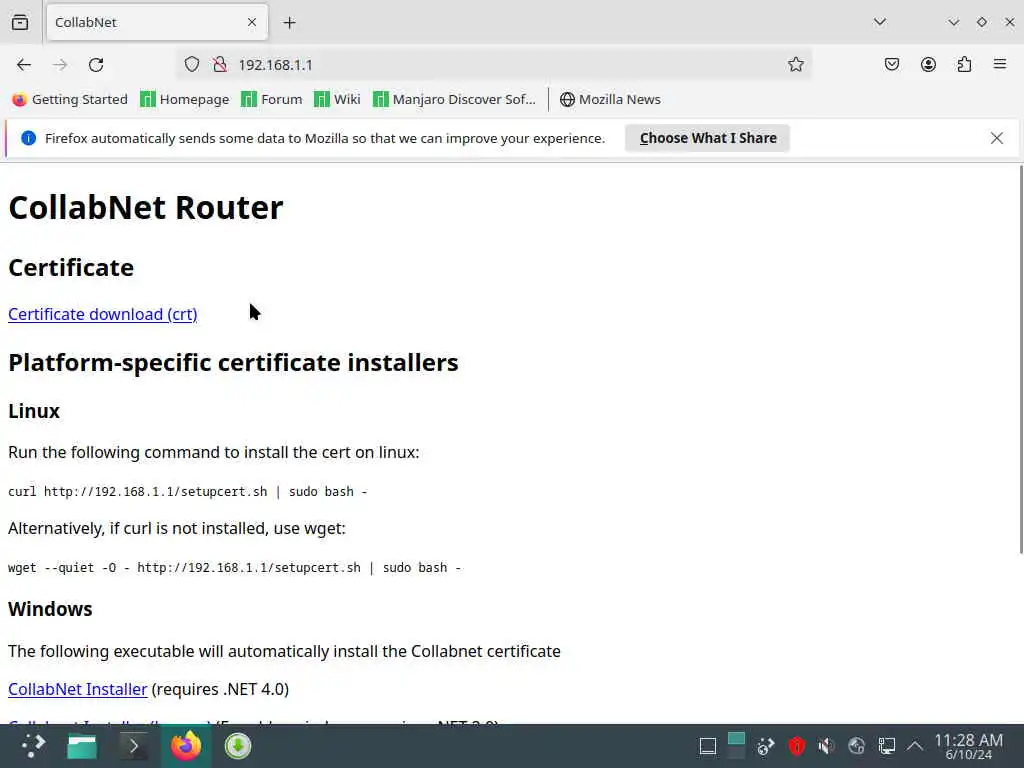Open the green download app in taskbar
The height and width of the screenshot is (768, 1024).
(238, 746)
